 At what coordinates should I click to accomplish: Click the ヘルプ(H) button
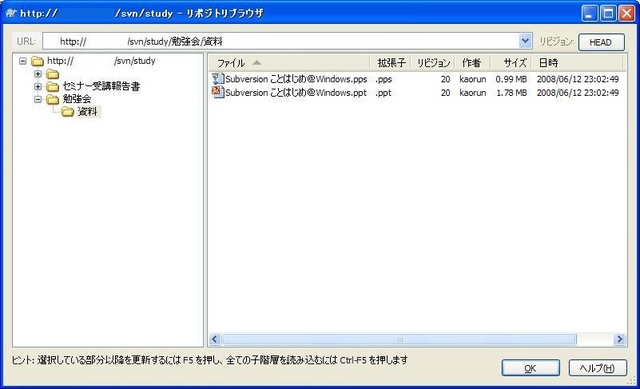pyautogui.click(x=598, y=368)
